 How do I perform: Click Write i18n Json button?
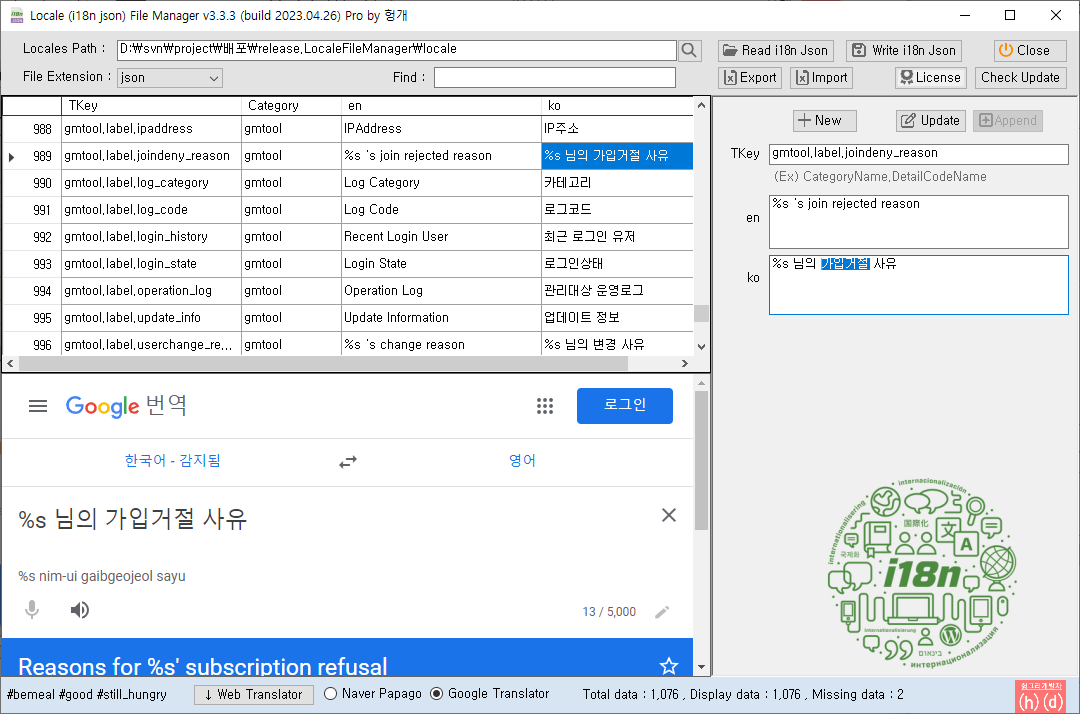pyautogui.click(x=904, y=50)
